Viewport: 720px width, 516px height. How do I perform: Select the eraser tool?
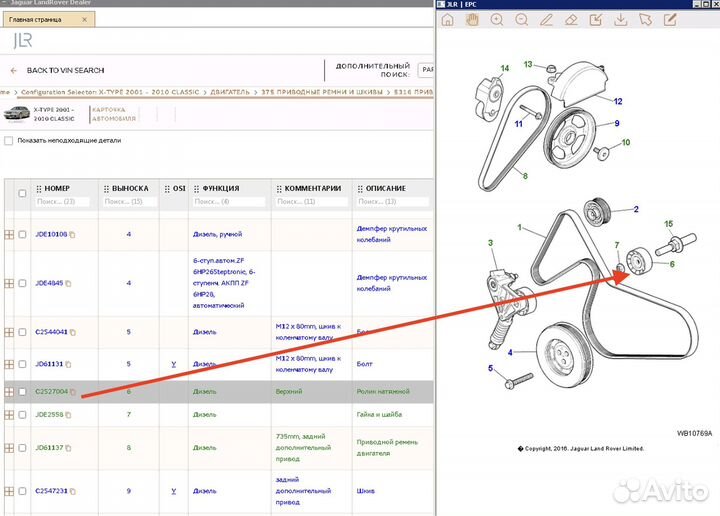coord(571,20)
